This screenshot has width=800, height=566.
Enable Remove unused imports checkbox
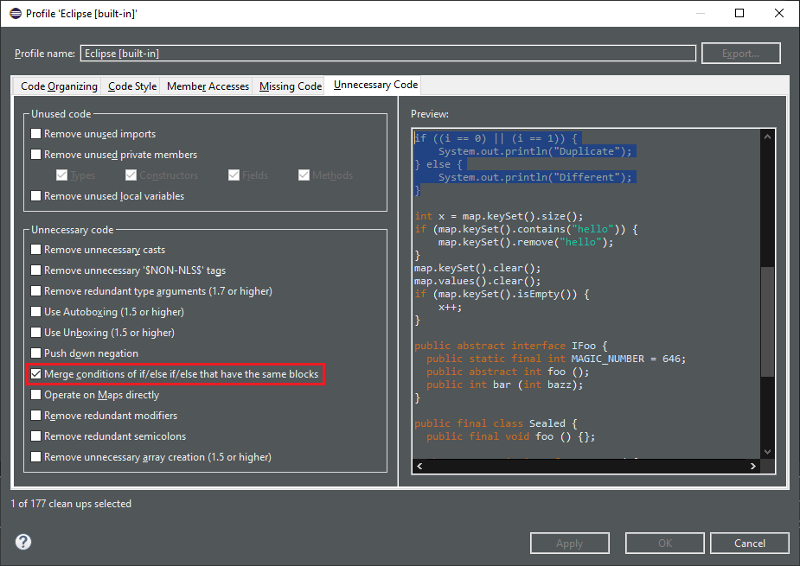click(36, 134)
